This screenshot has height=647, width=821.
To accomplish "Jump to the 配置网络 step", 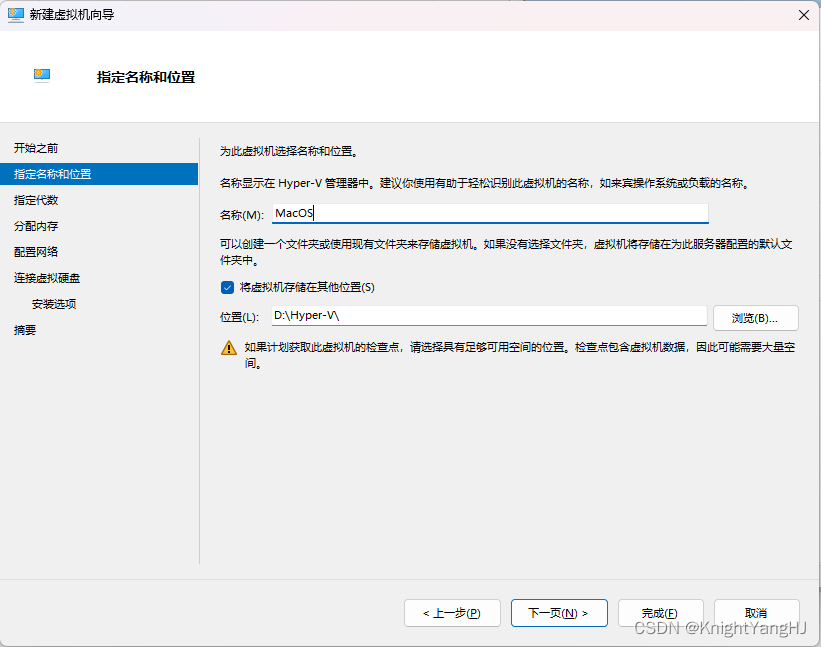I will (36, 252).
